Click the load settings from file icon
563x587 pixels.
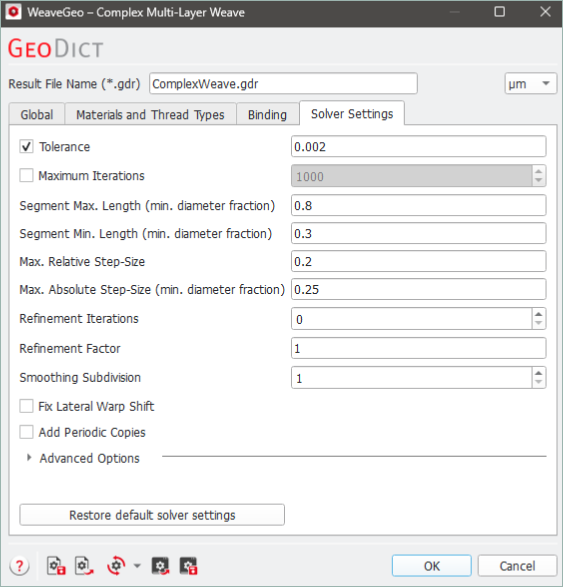click(x=84, y=566)
